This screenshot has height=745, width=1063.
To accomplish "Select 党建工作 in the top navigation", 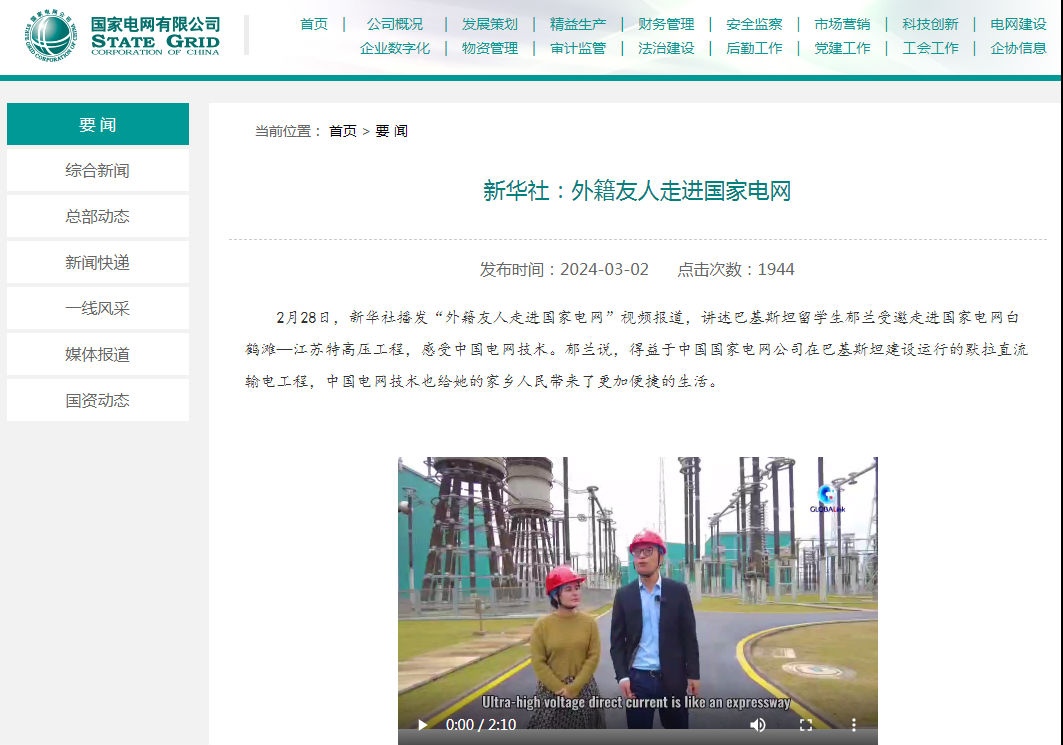I will pos(842,48).
